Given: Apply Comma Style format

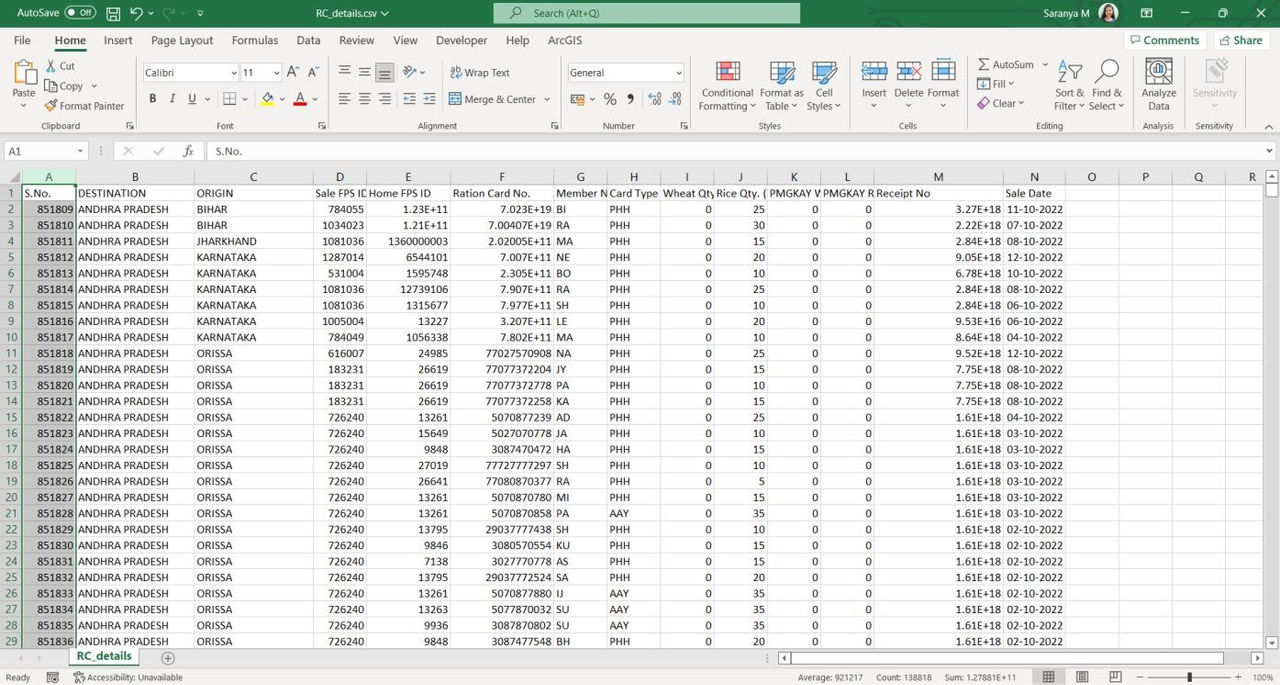Looking at the screenshot, I should 630,99.
